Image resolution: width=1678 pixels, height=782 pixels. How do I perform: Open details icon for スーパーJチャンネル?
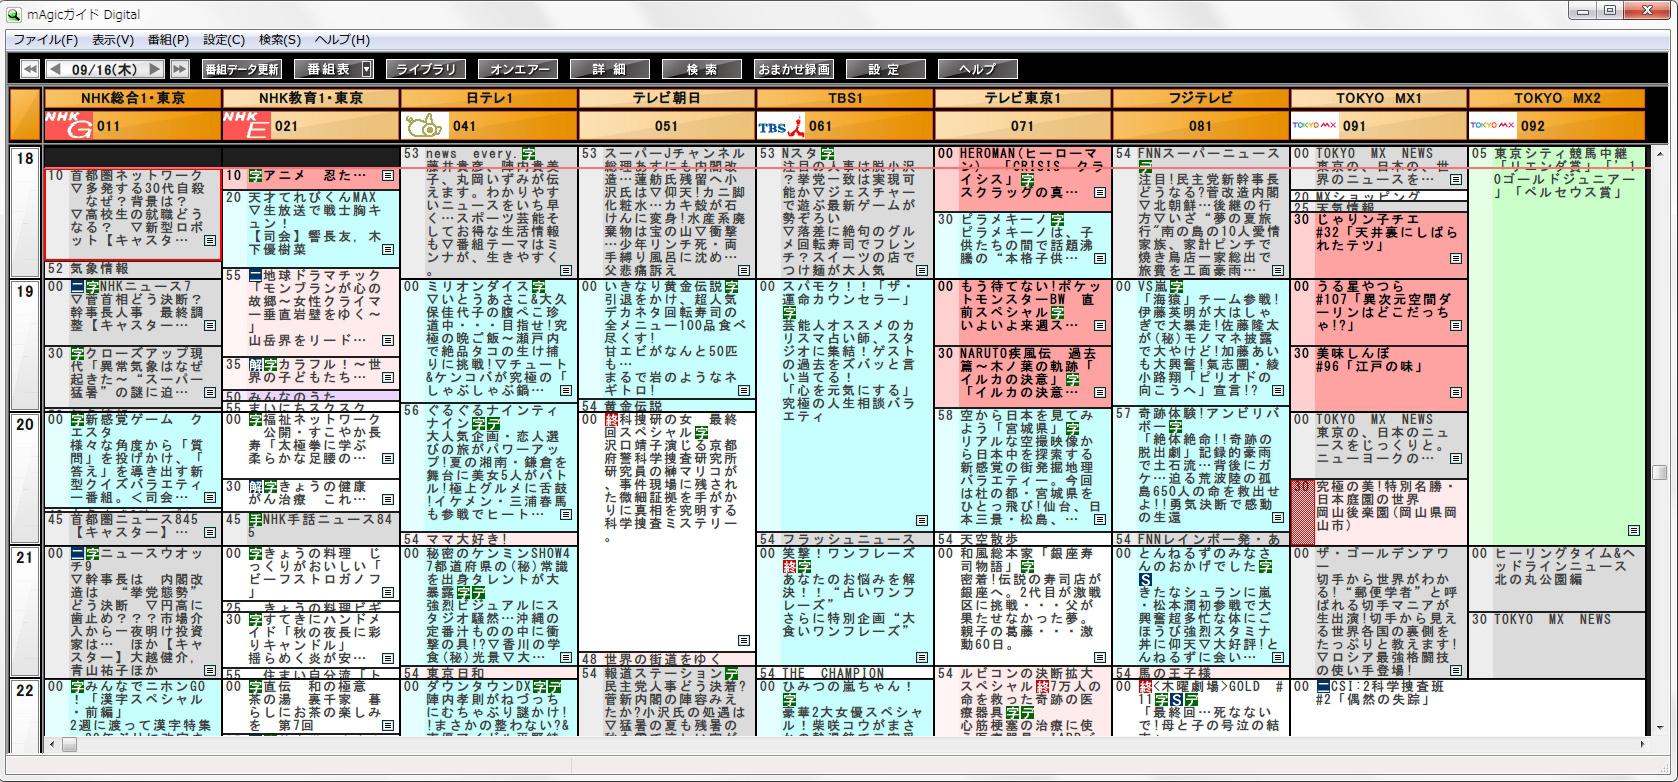point(744,270)
